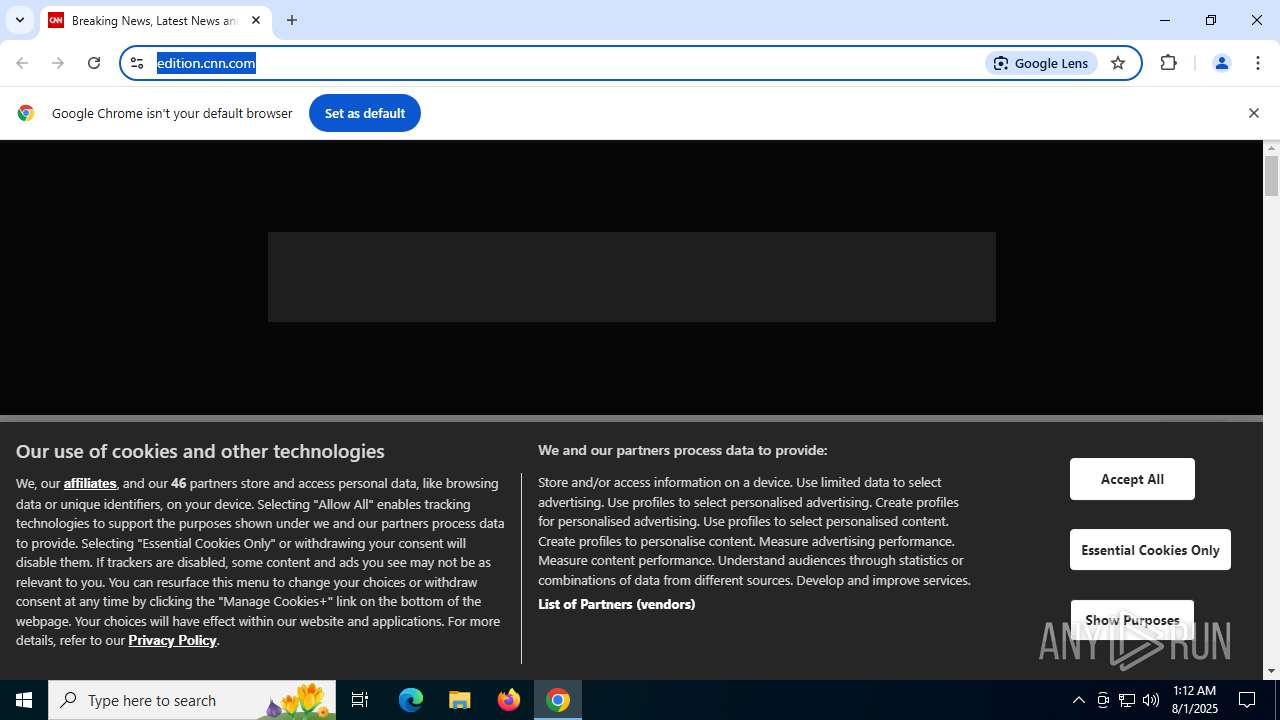Open volume control tray icon

pyautogui.click(x=1151, y=700)
